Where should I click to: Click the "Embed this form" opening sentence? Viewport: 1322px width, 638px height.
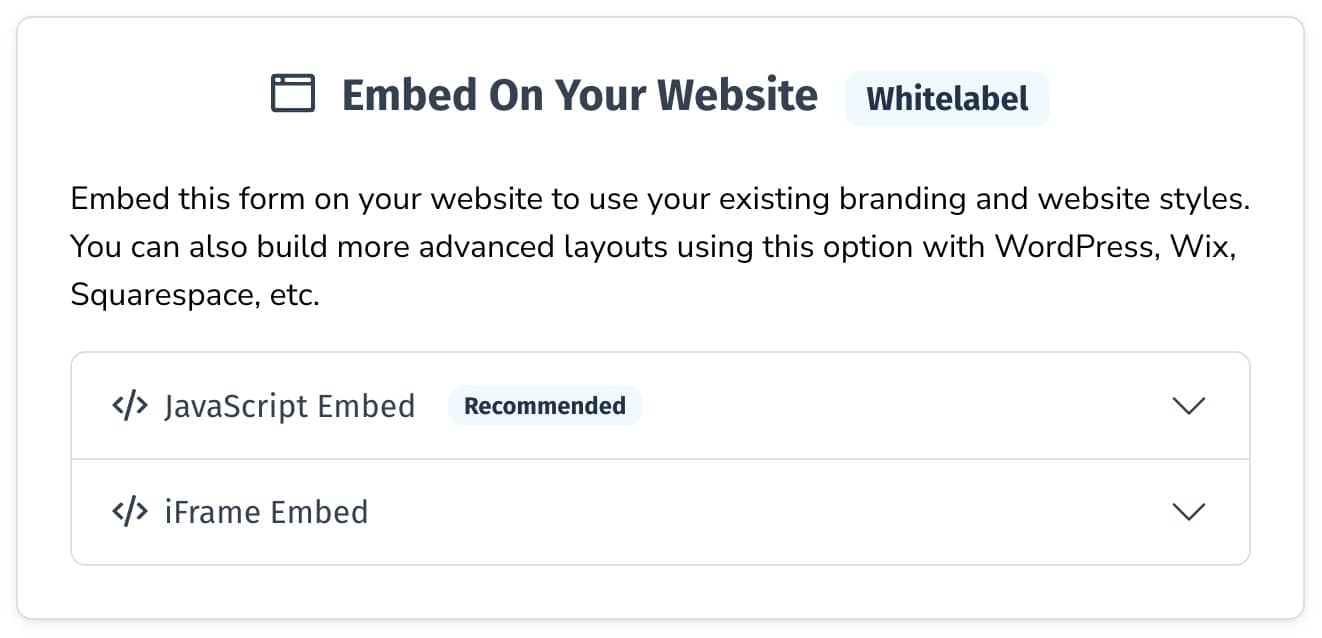[x=180, y=199]
